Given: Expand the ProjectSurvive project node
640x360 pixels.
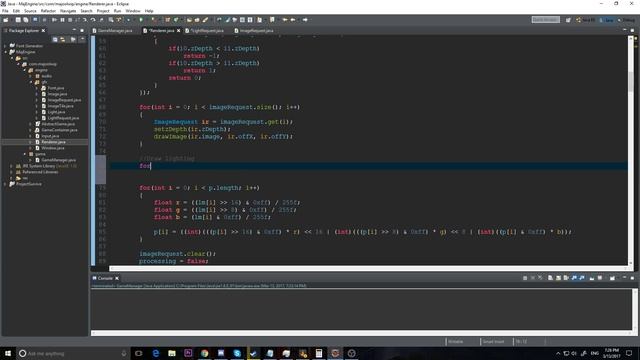Looking at the screenshot, I should pos(5,184).
